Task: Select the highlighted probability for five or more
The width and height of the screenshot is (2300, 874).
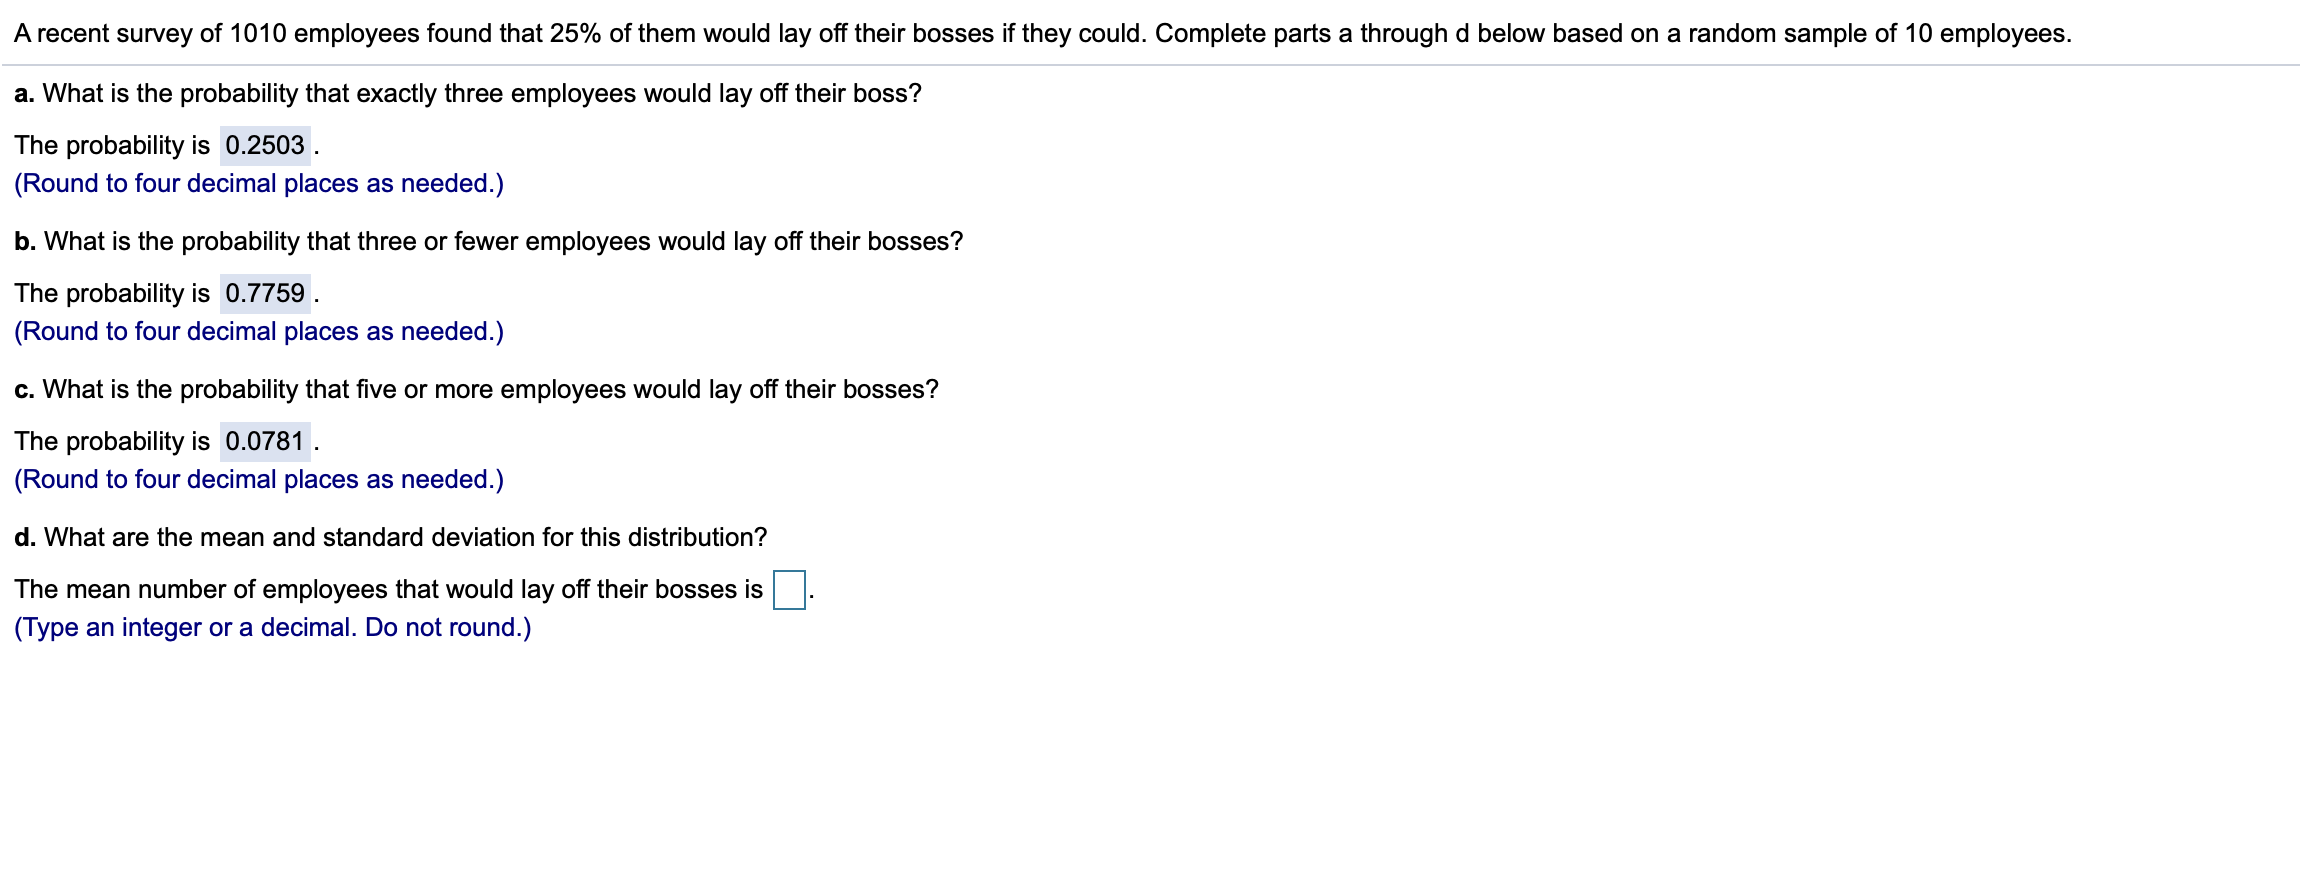Action: click(265, 440)
